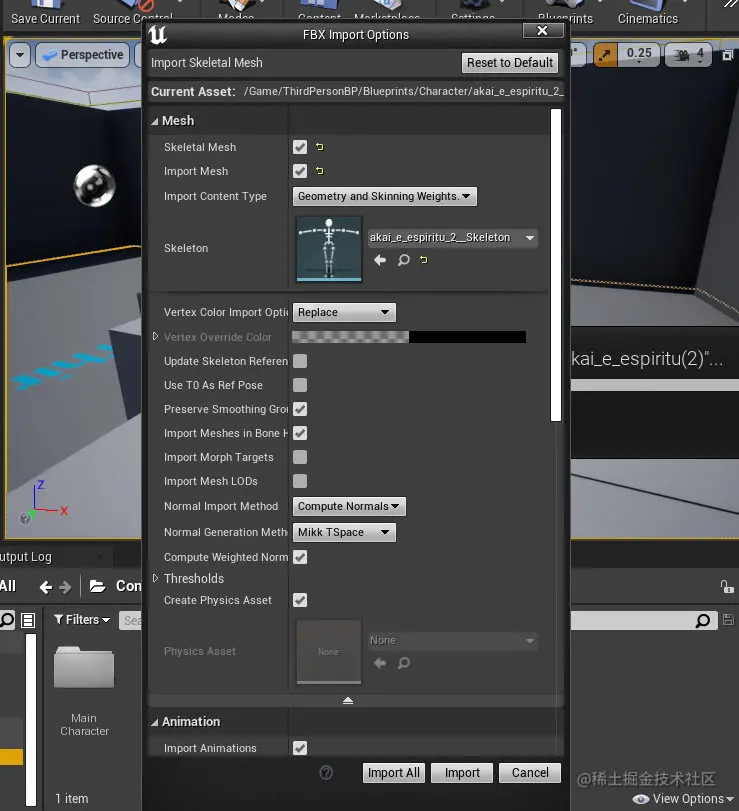The image size is (739, 811).
Task: Reset Import Mesh option to default
Action: (320, 171)
